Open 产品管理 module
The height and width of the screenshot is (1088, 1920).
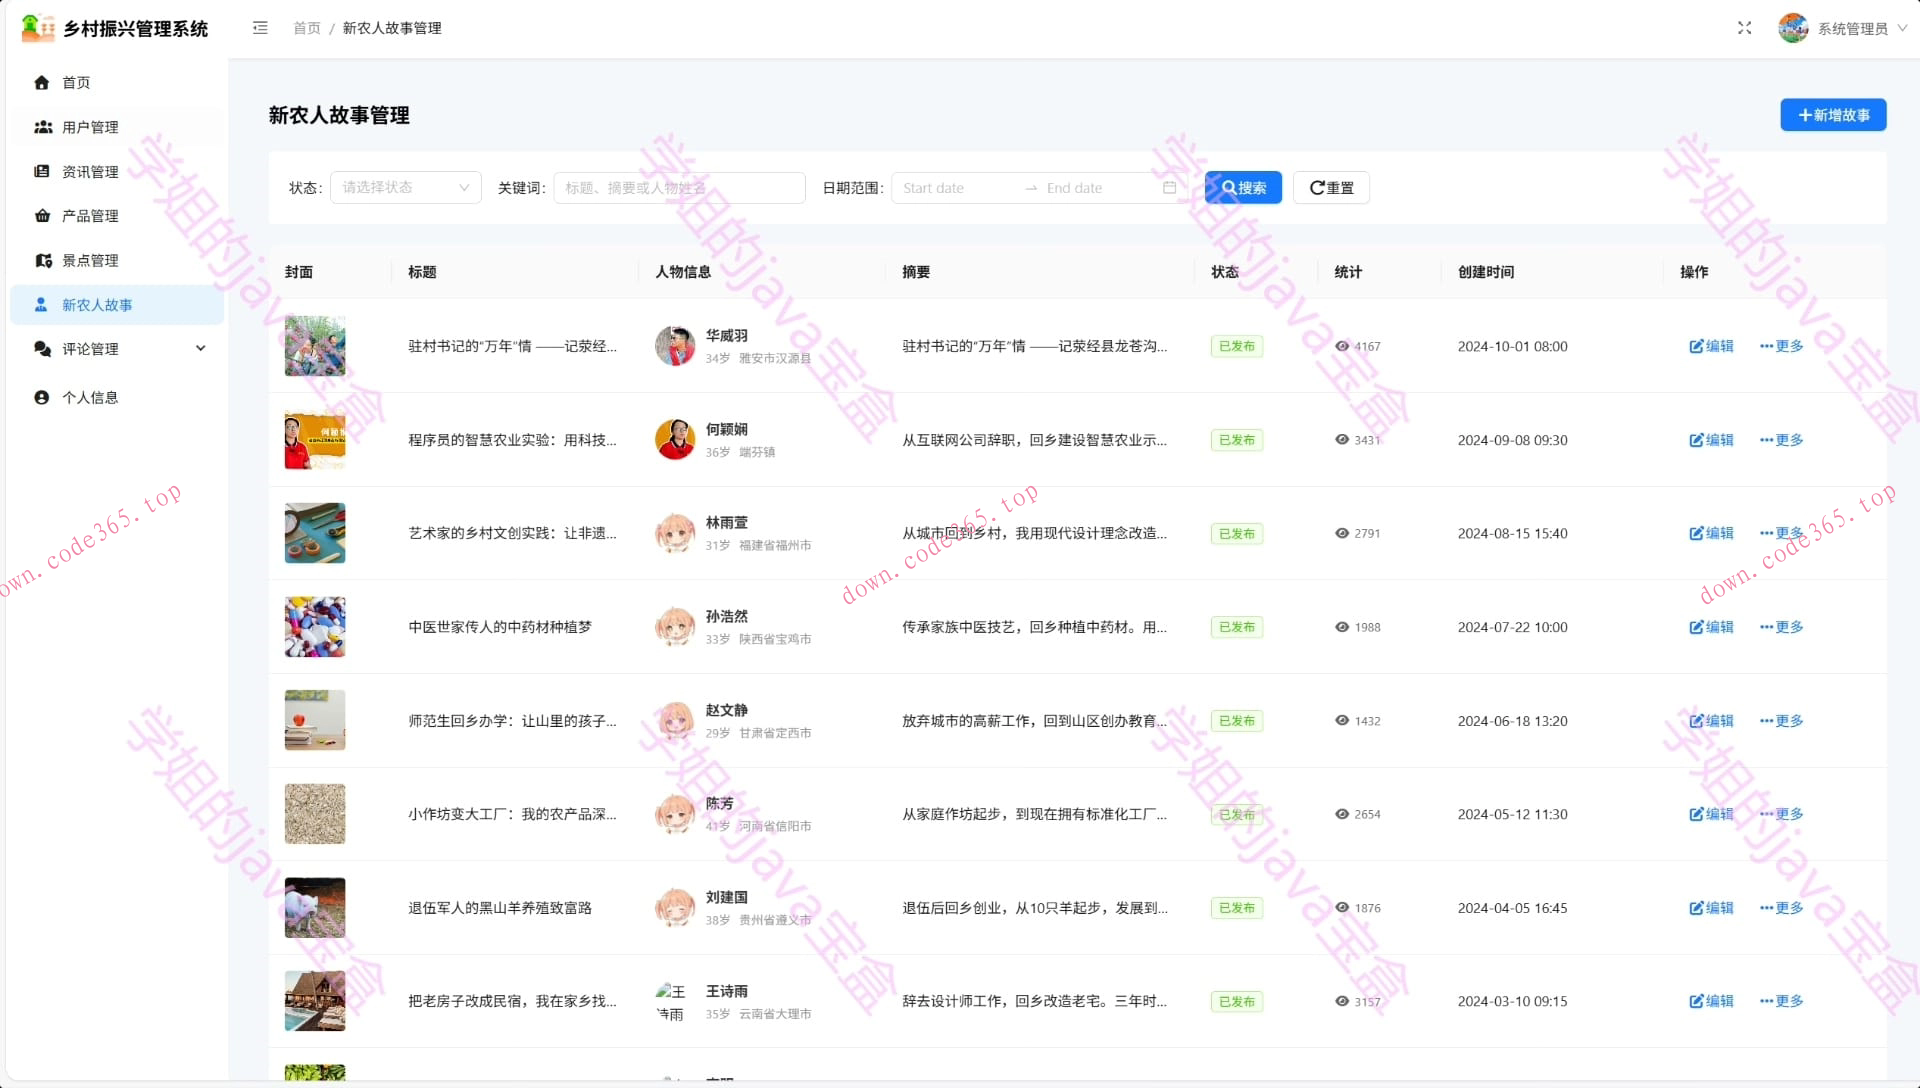click(89, 215)
